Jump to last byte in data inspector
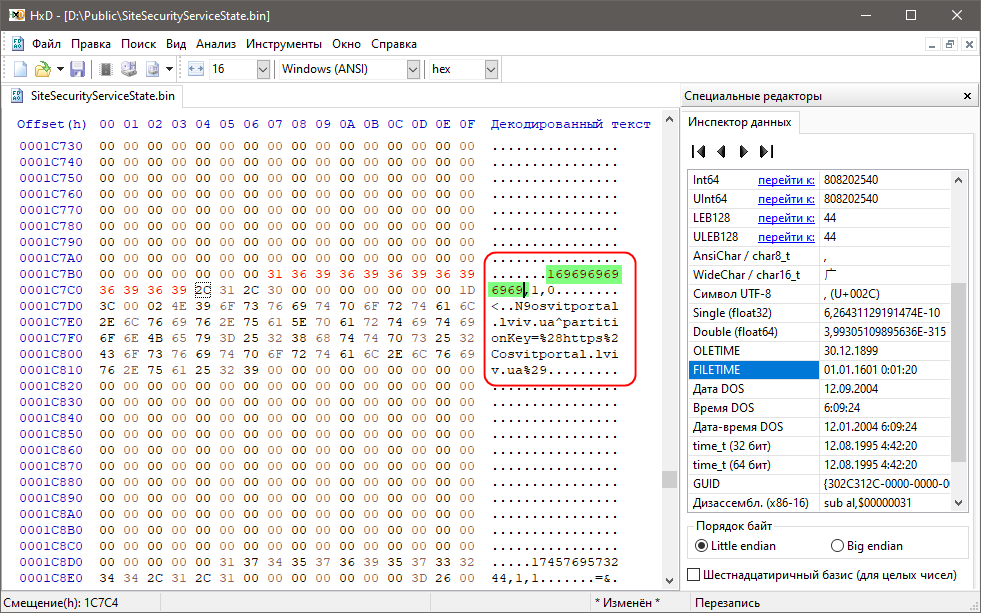Viewport: 981px width, 613px height. click(x=766, y=151)
